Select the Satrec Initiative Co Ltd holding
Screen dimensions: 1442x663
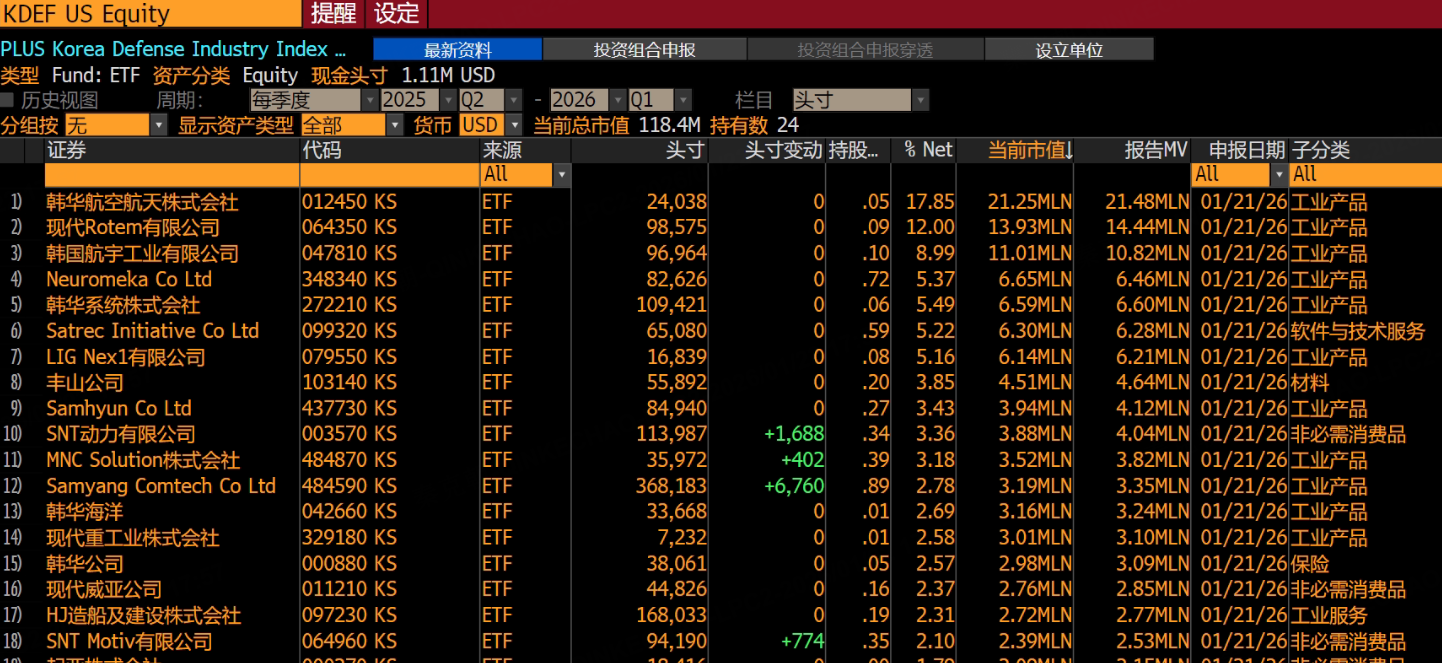click(152, 331)
